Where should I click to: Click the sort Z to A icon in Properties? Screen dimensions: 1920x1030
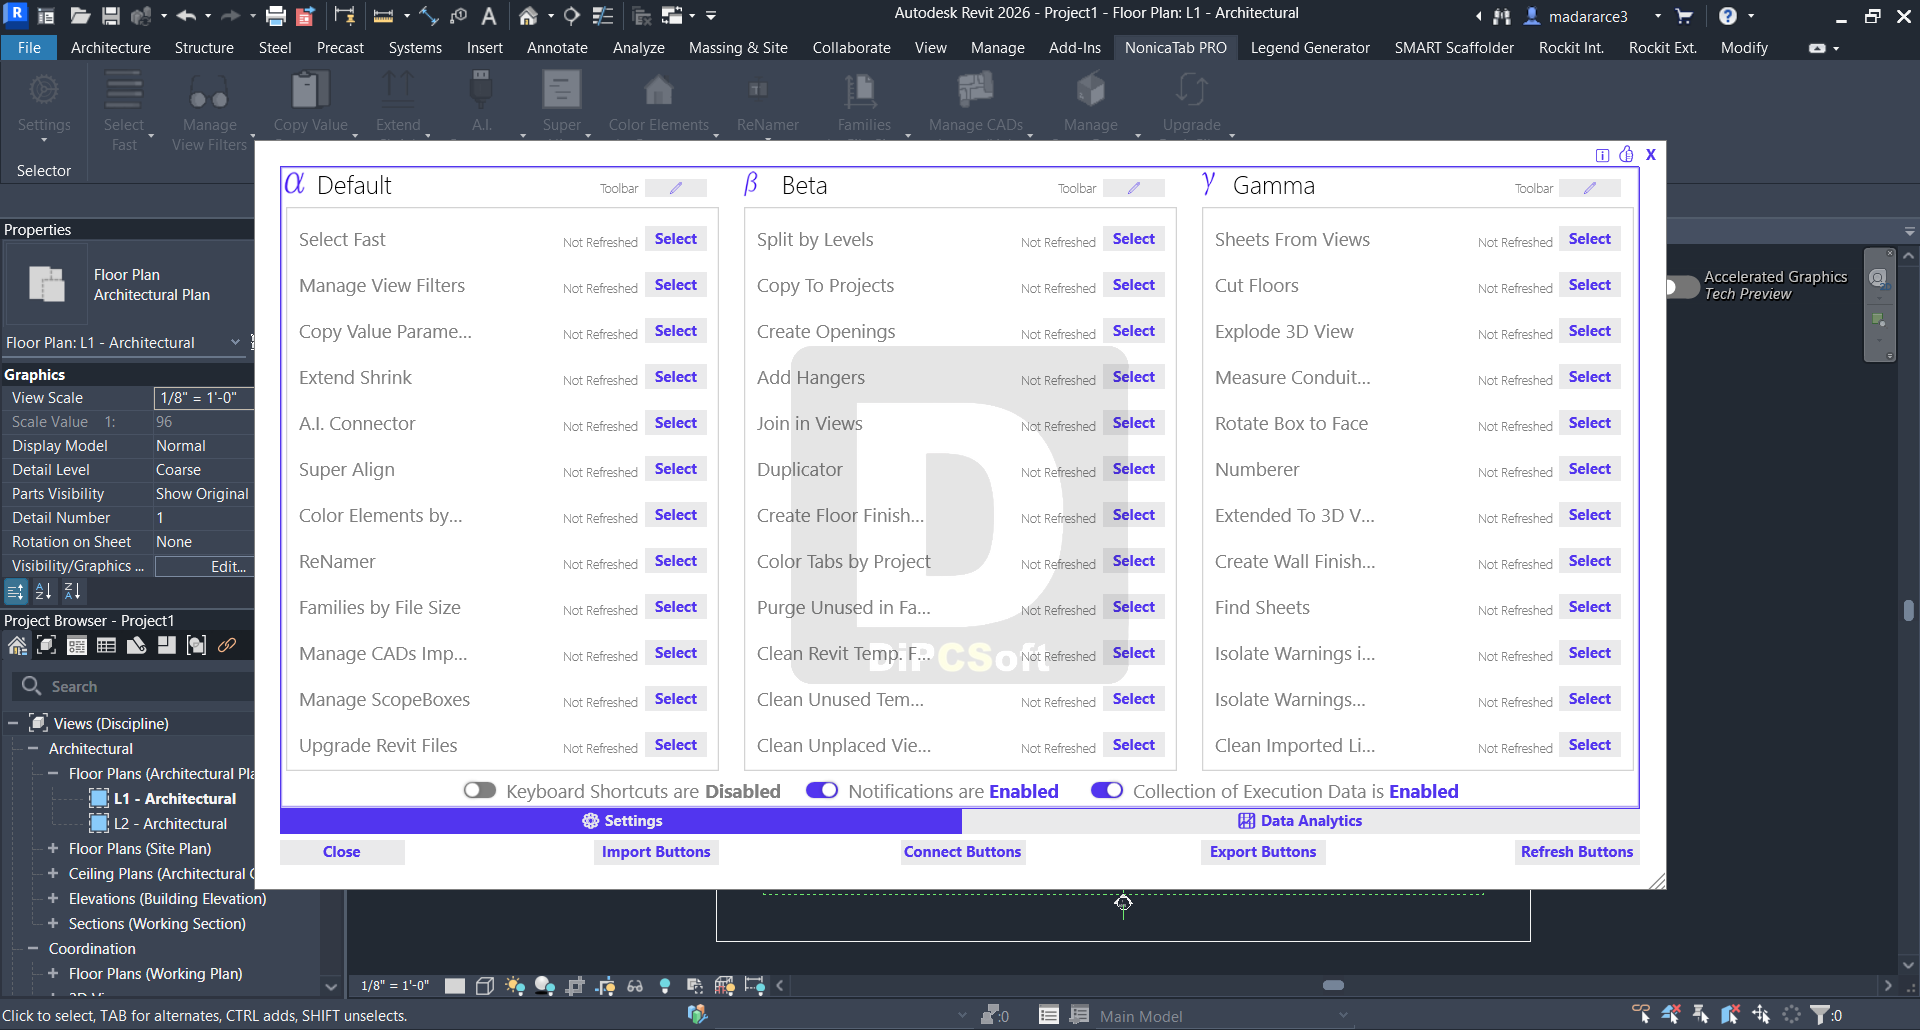click(x=72, y=592)
